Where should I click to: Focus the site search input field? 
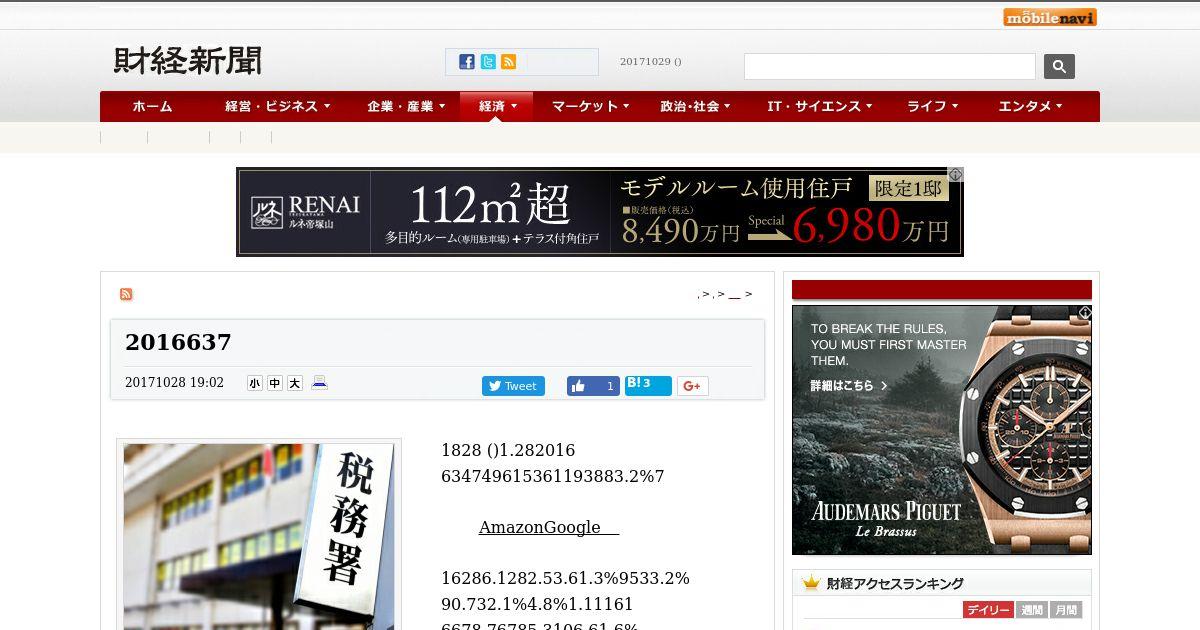(x=890, y=67)
